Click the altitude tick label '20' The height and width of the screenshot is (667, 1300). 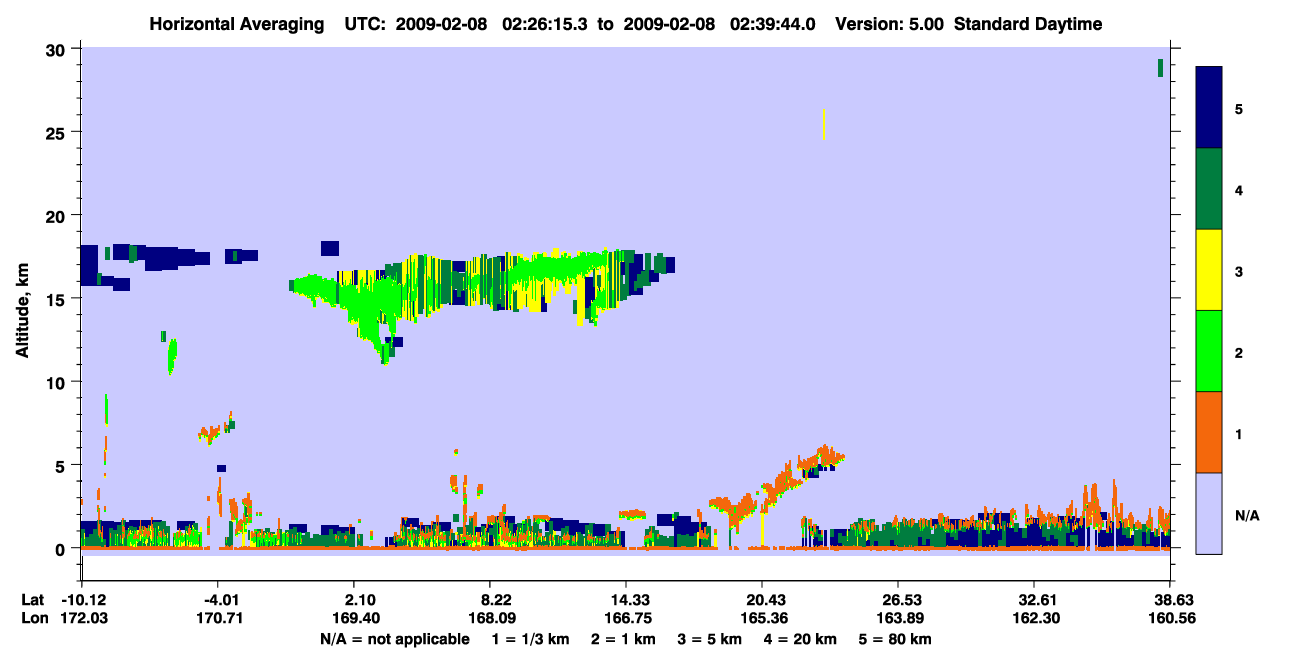click(56, 216)
